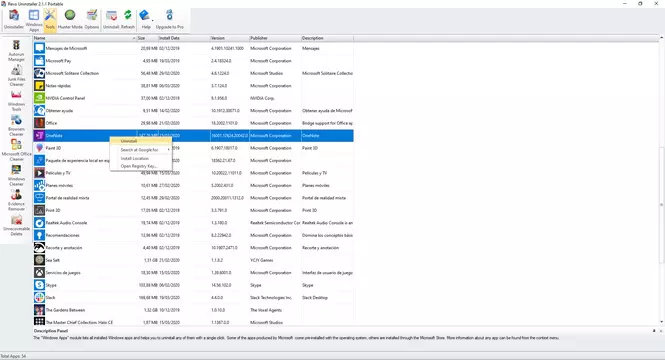Viewport: 665px width, 360px height.
Task: Open the Options toolbar button
Action: point(92,20)
